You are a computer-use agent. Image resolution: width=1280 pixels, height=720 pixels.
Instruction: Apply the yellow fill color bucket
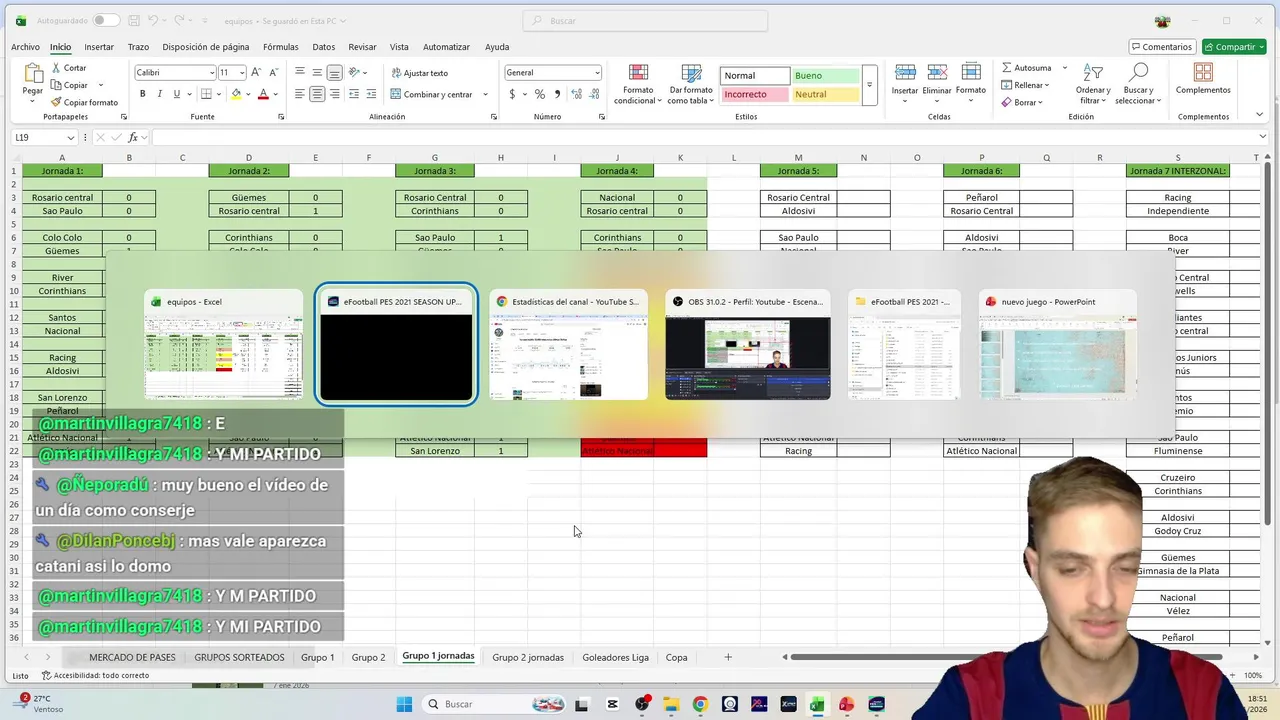(236, 94)
